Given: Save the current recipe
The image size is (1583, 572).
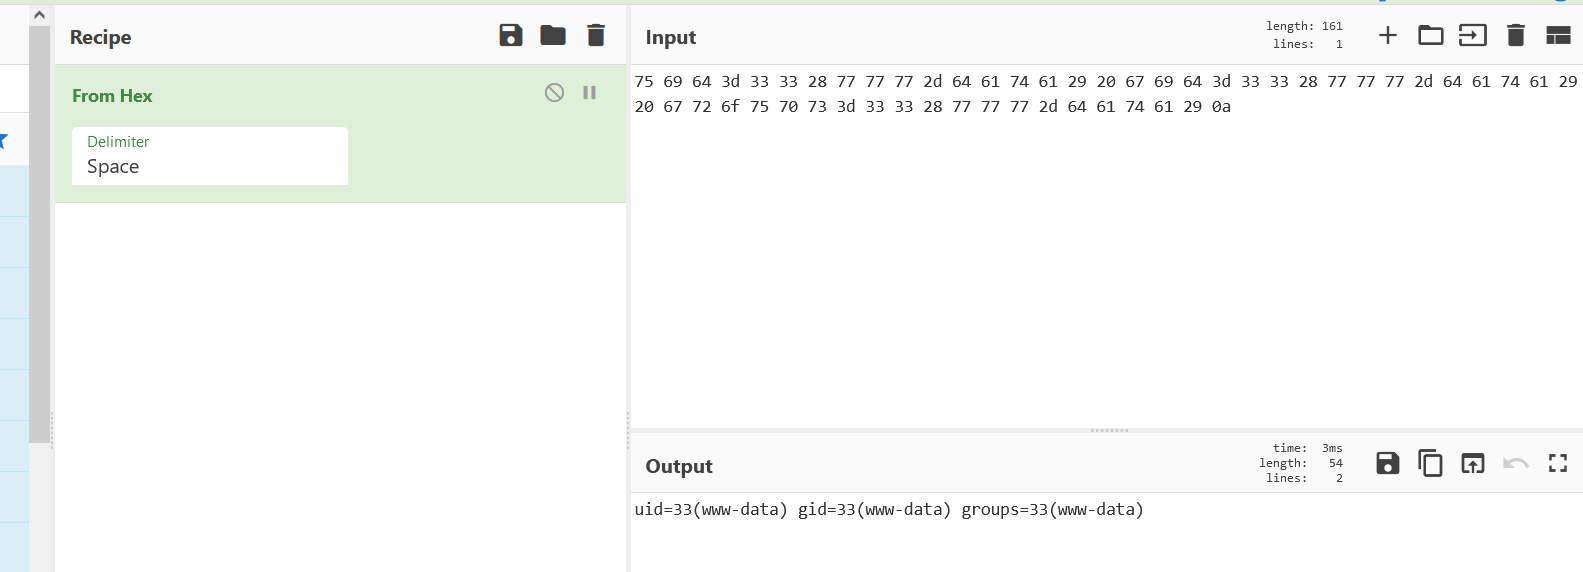Looking at the screenshot, I should pyautogui.click(x=511, y=36).
